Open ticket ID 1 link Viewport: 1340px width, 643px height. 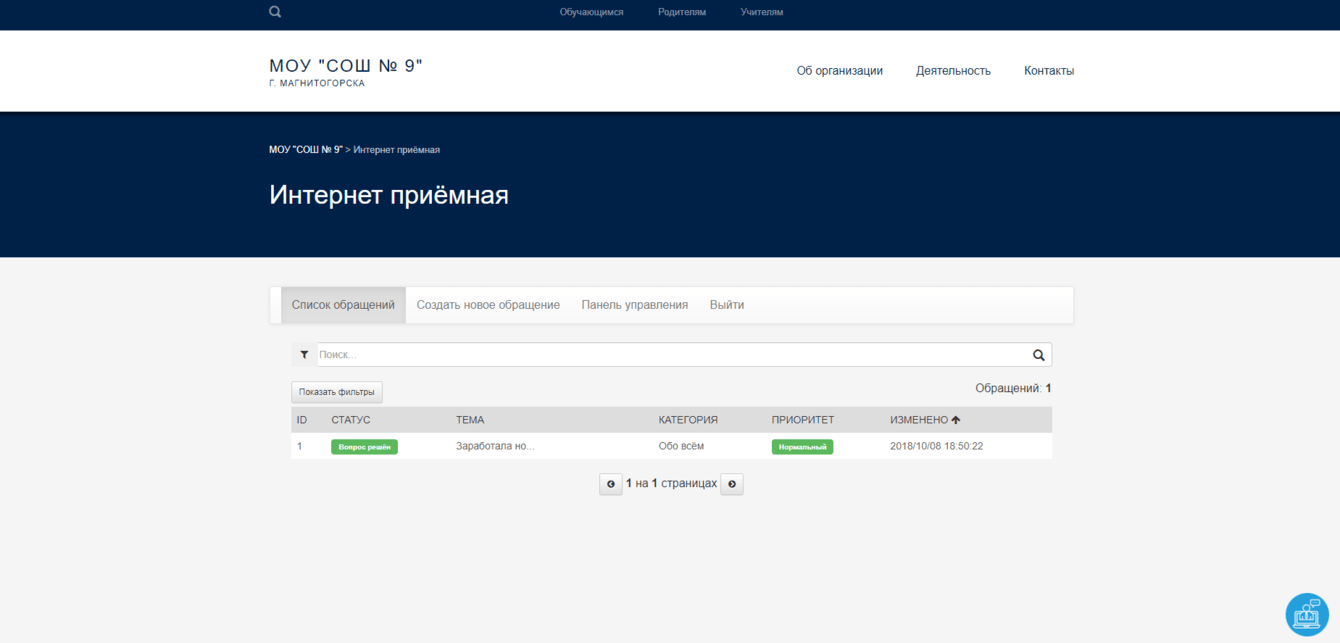[299, 446]
